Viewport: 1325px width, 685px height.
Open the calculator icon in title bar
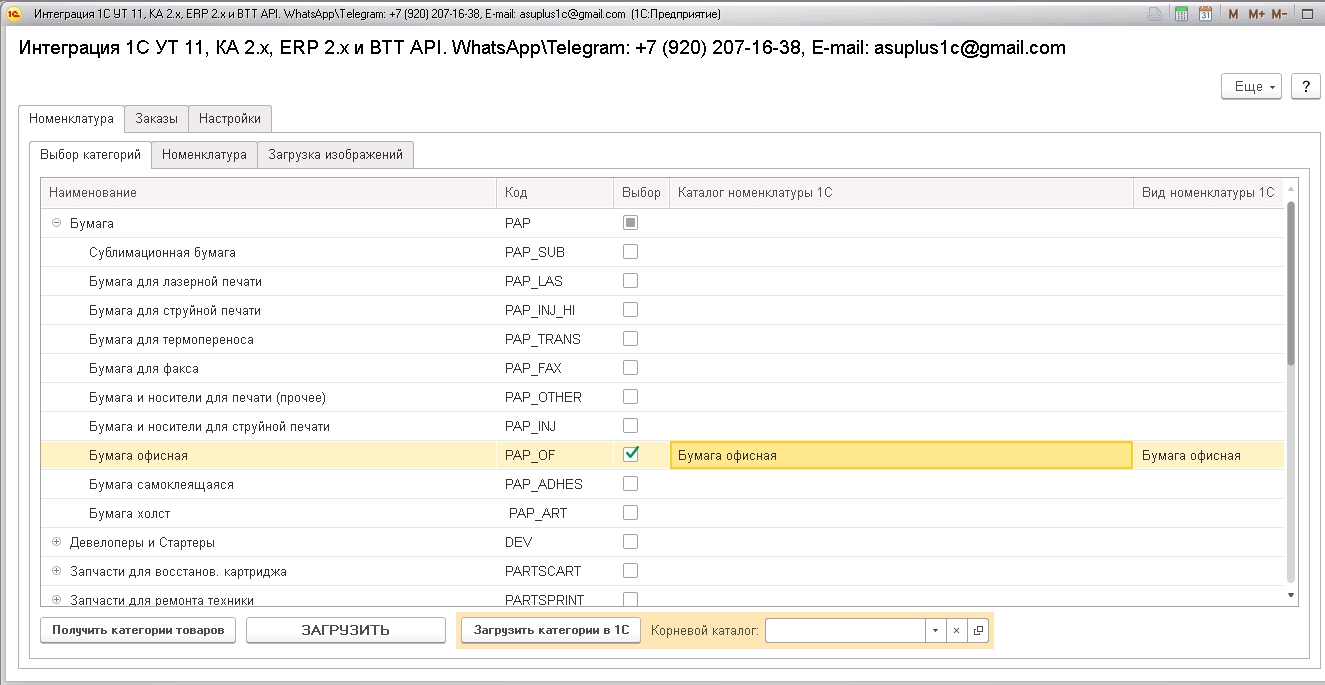pos(1181,14)
